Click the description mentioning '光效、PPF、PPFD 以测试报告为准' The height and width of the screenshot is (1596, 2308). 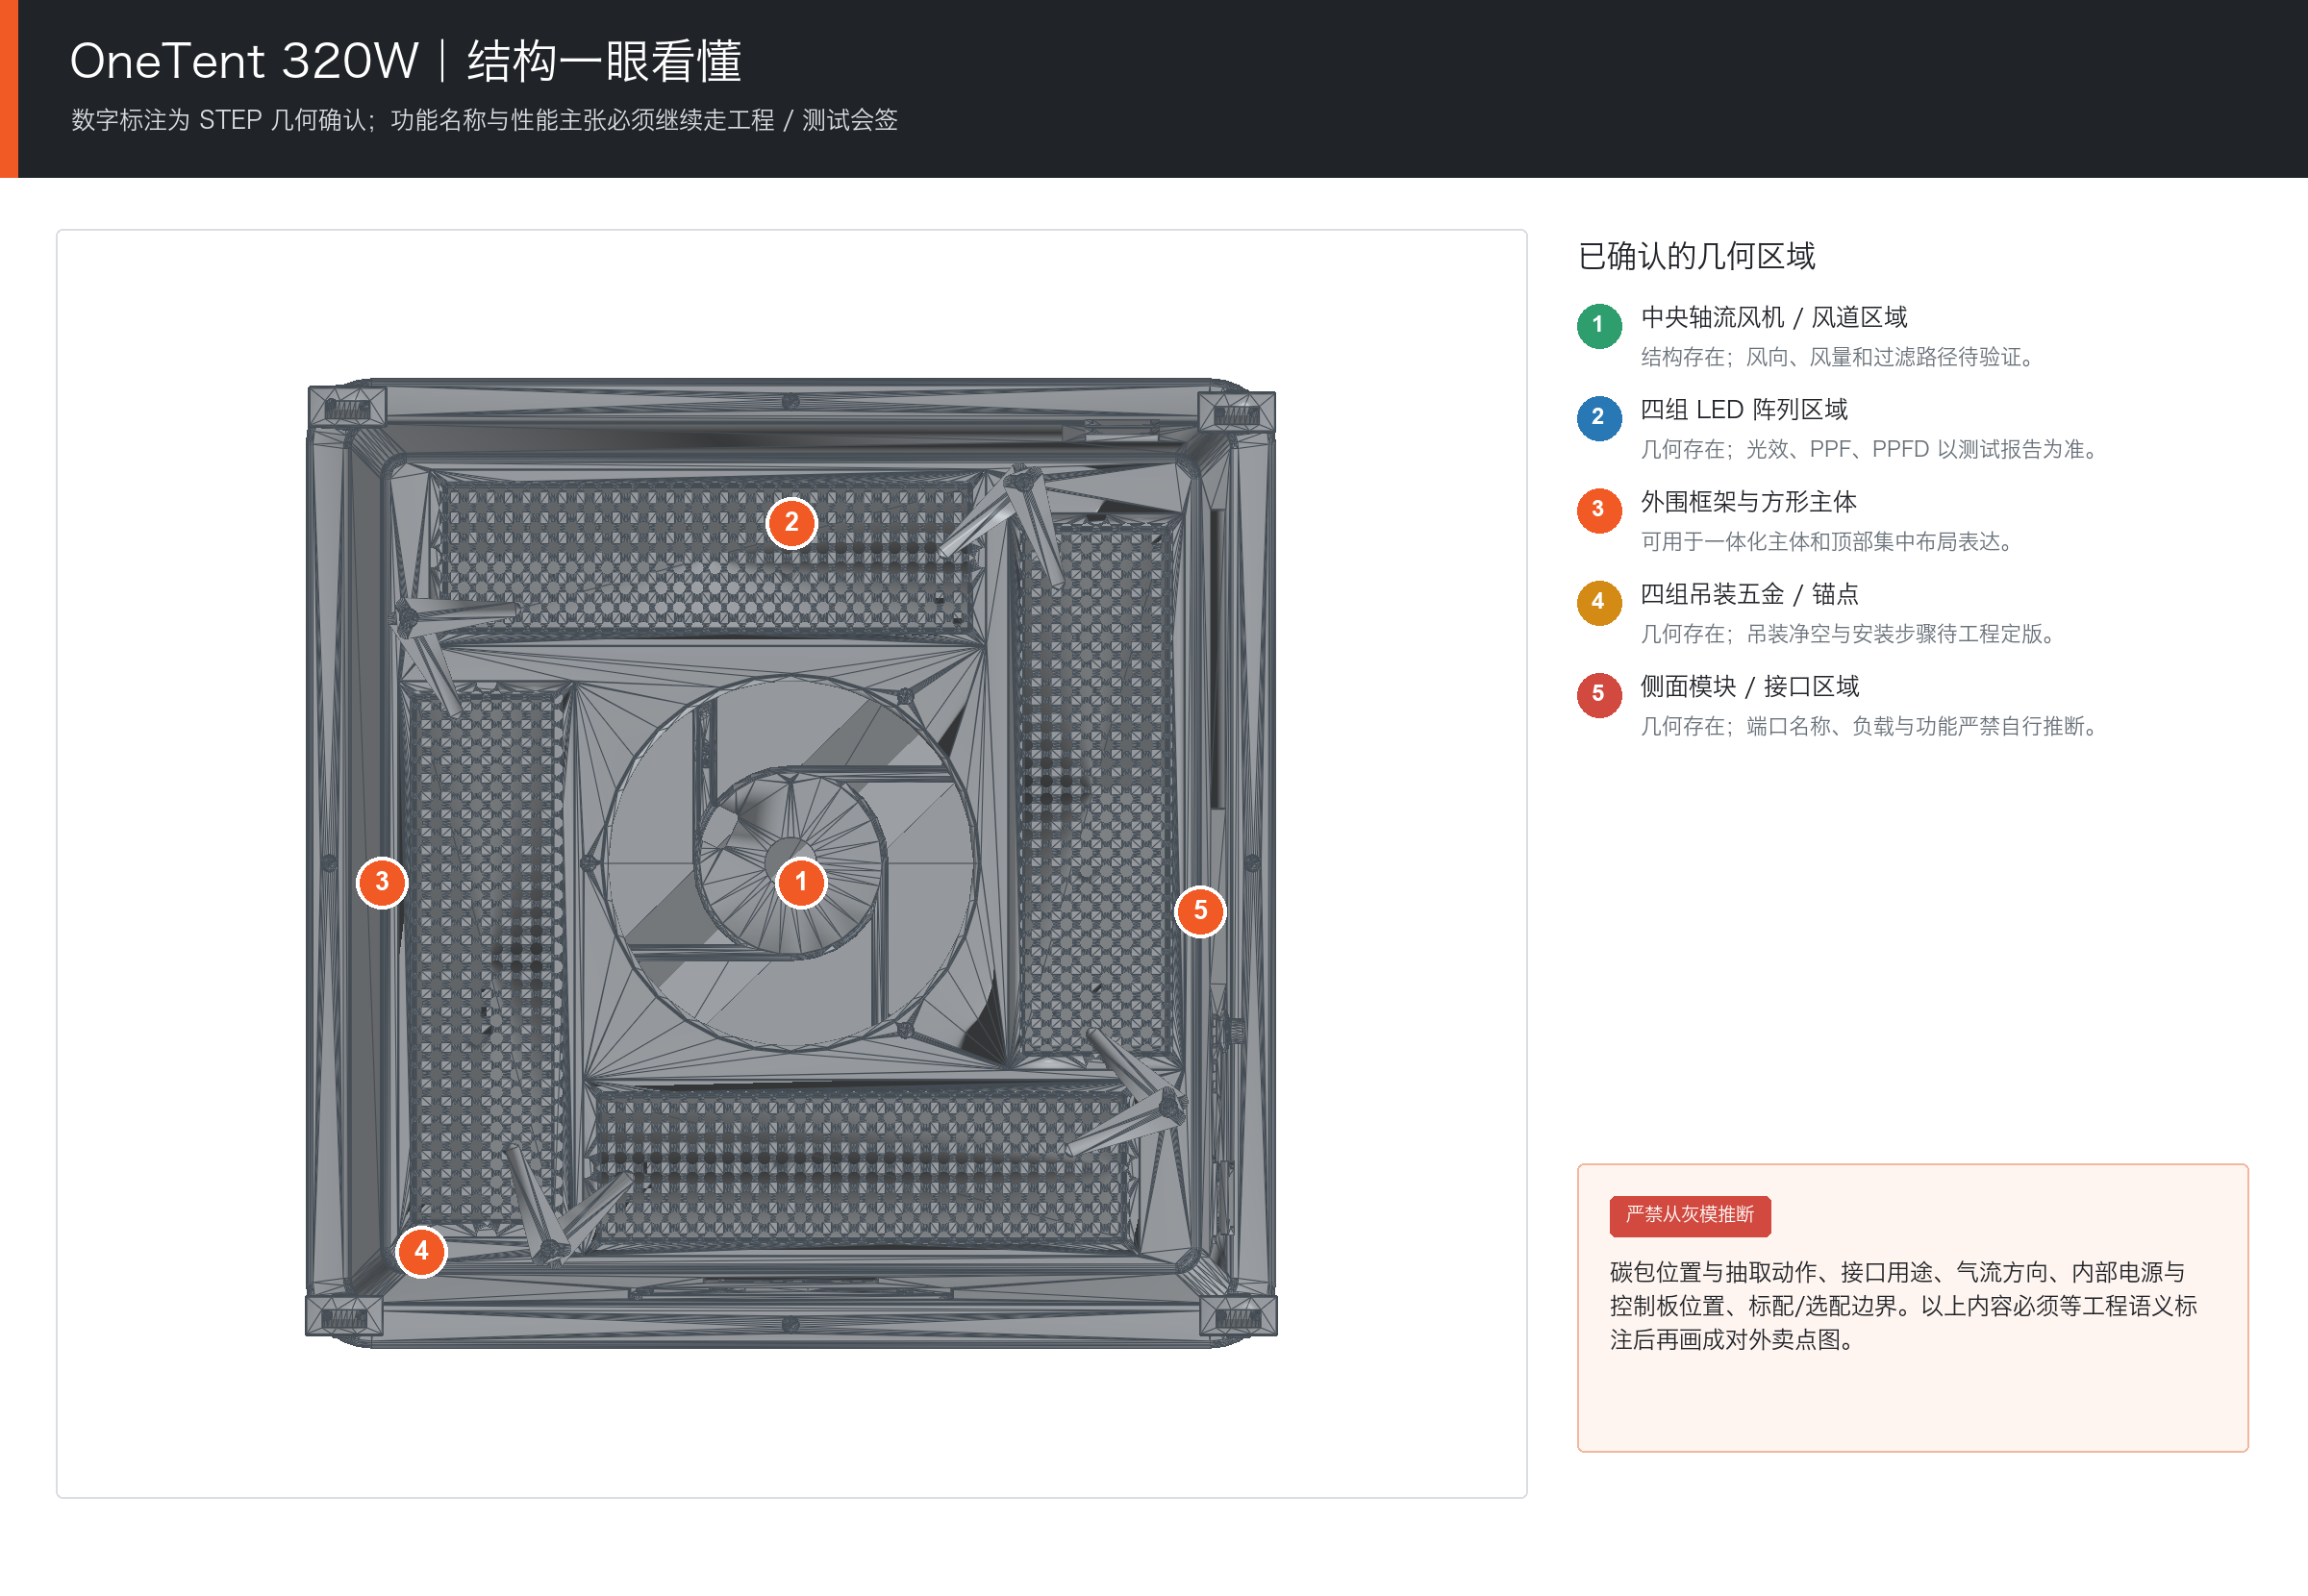[1874, 449]
